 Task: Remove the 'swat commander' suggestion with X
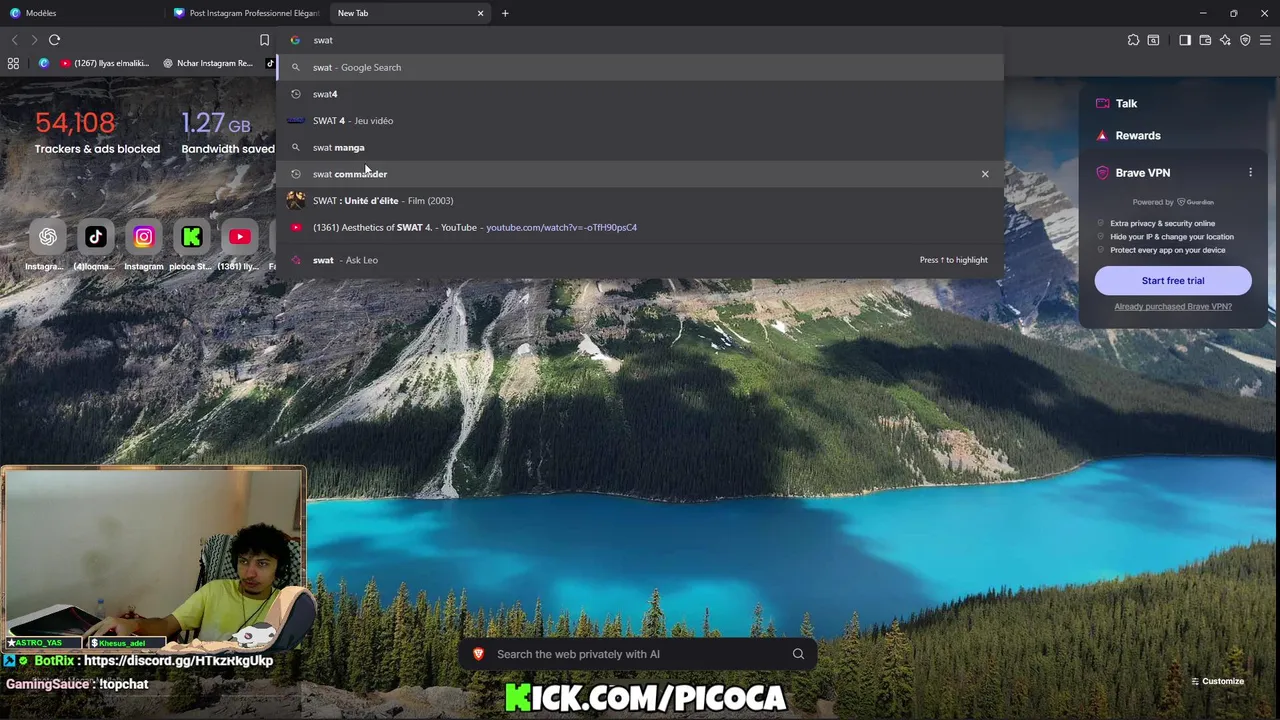click(x=985, y=174)
